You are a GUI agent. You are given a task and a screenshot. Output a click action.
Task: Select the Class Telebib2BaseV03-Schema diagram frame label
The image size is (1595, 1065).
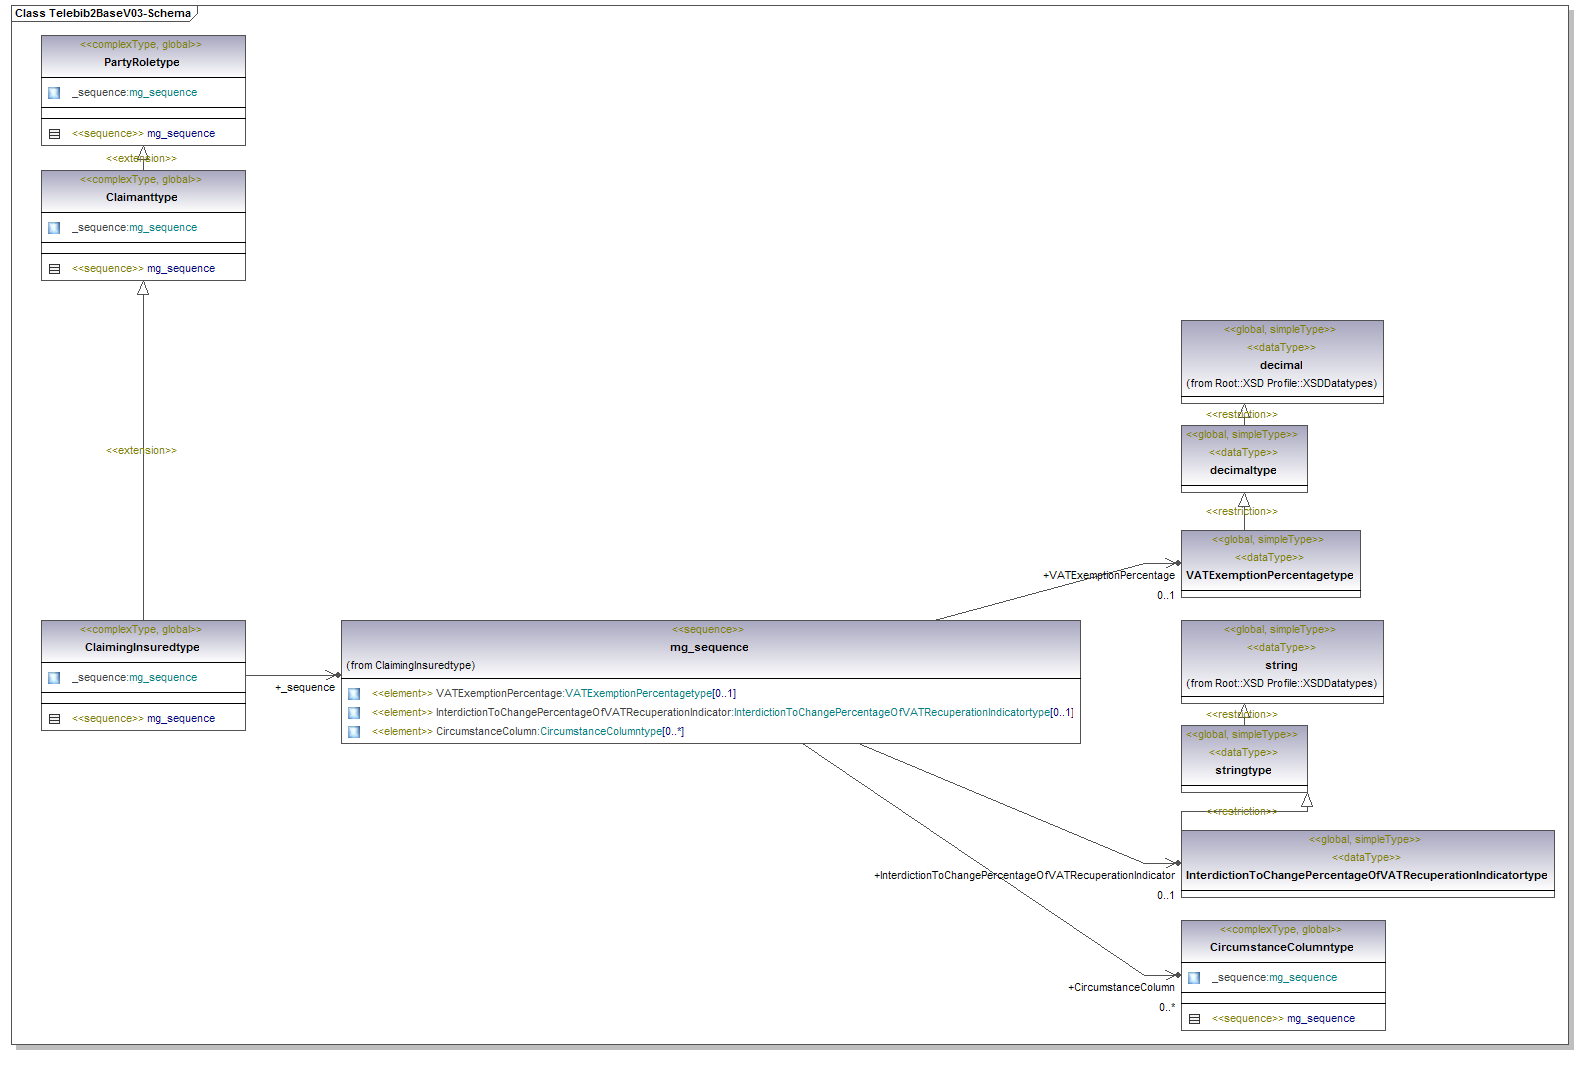(x=103, y=14)
